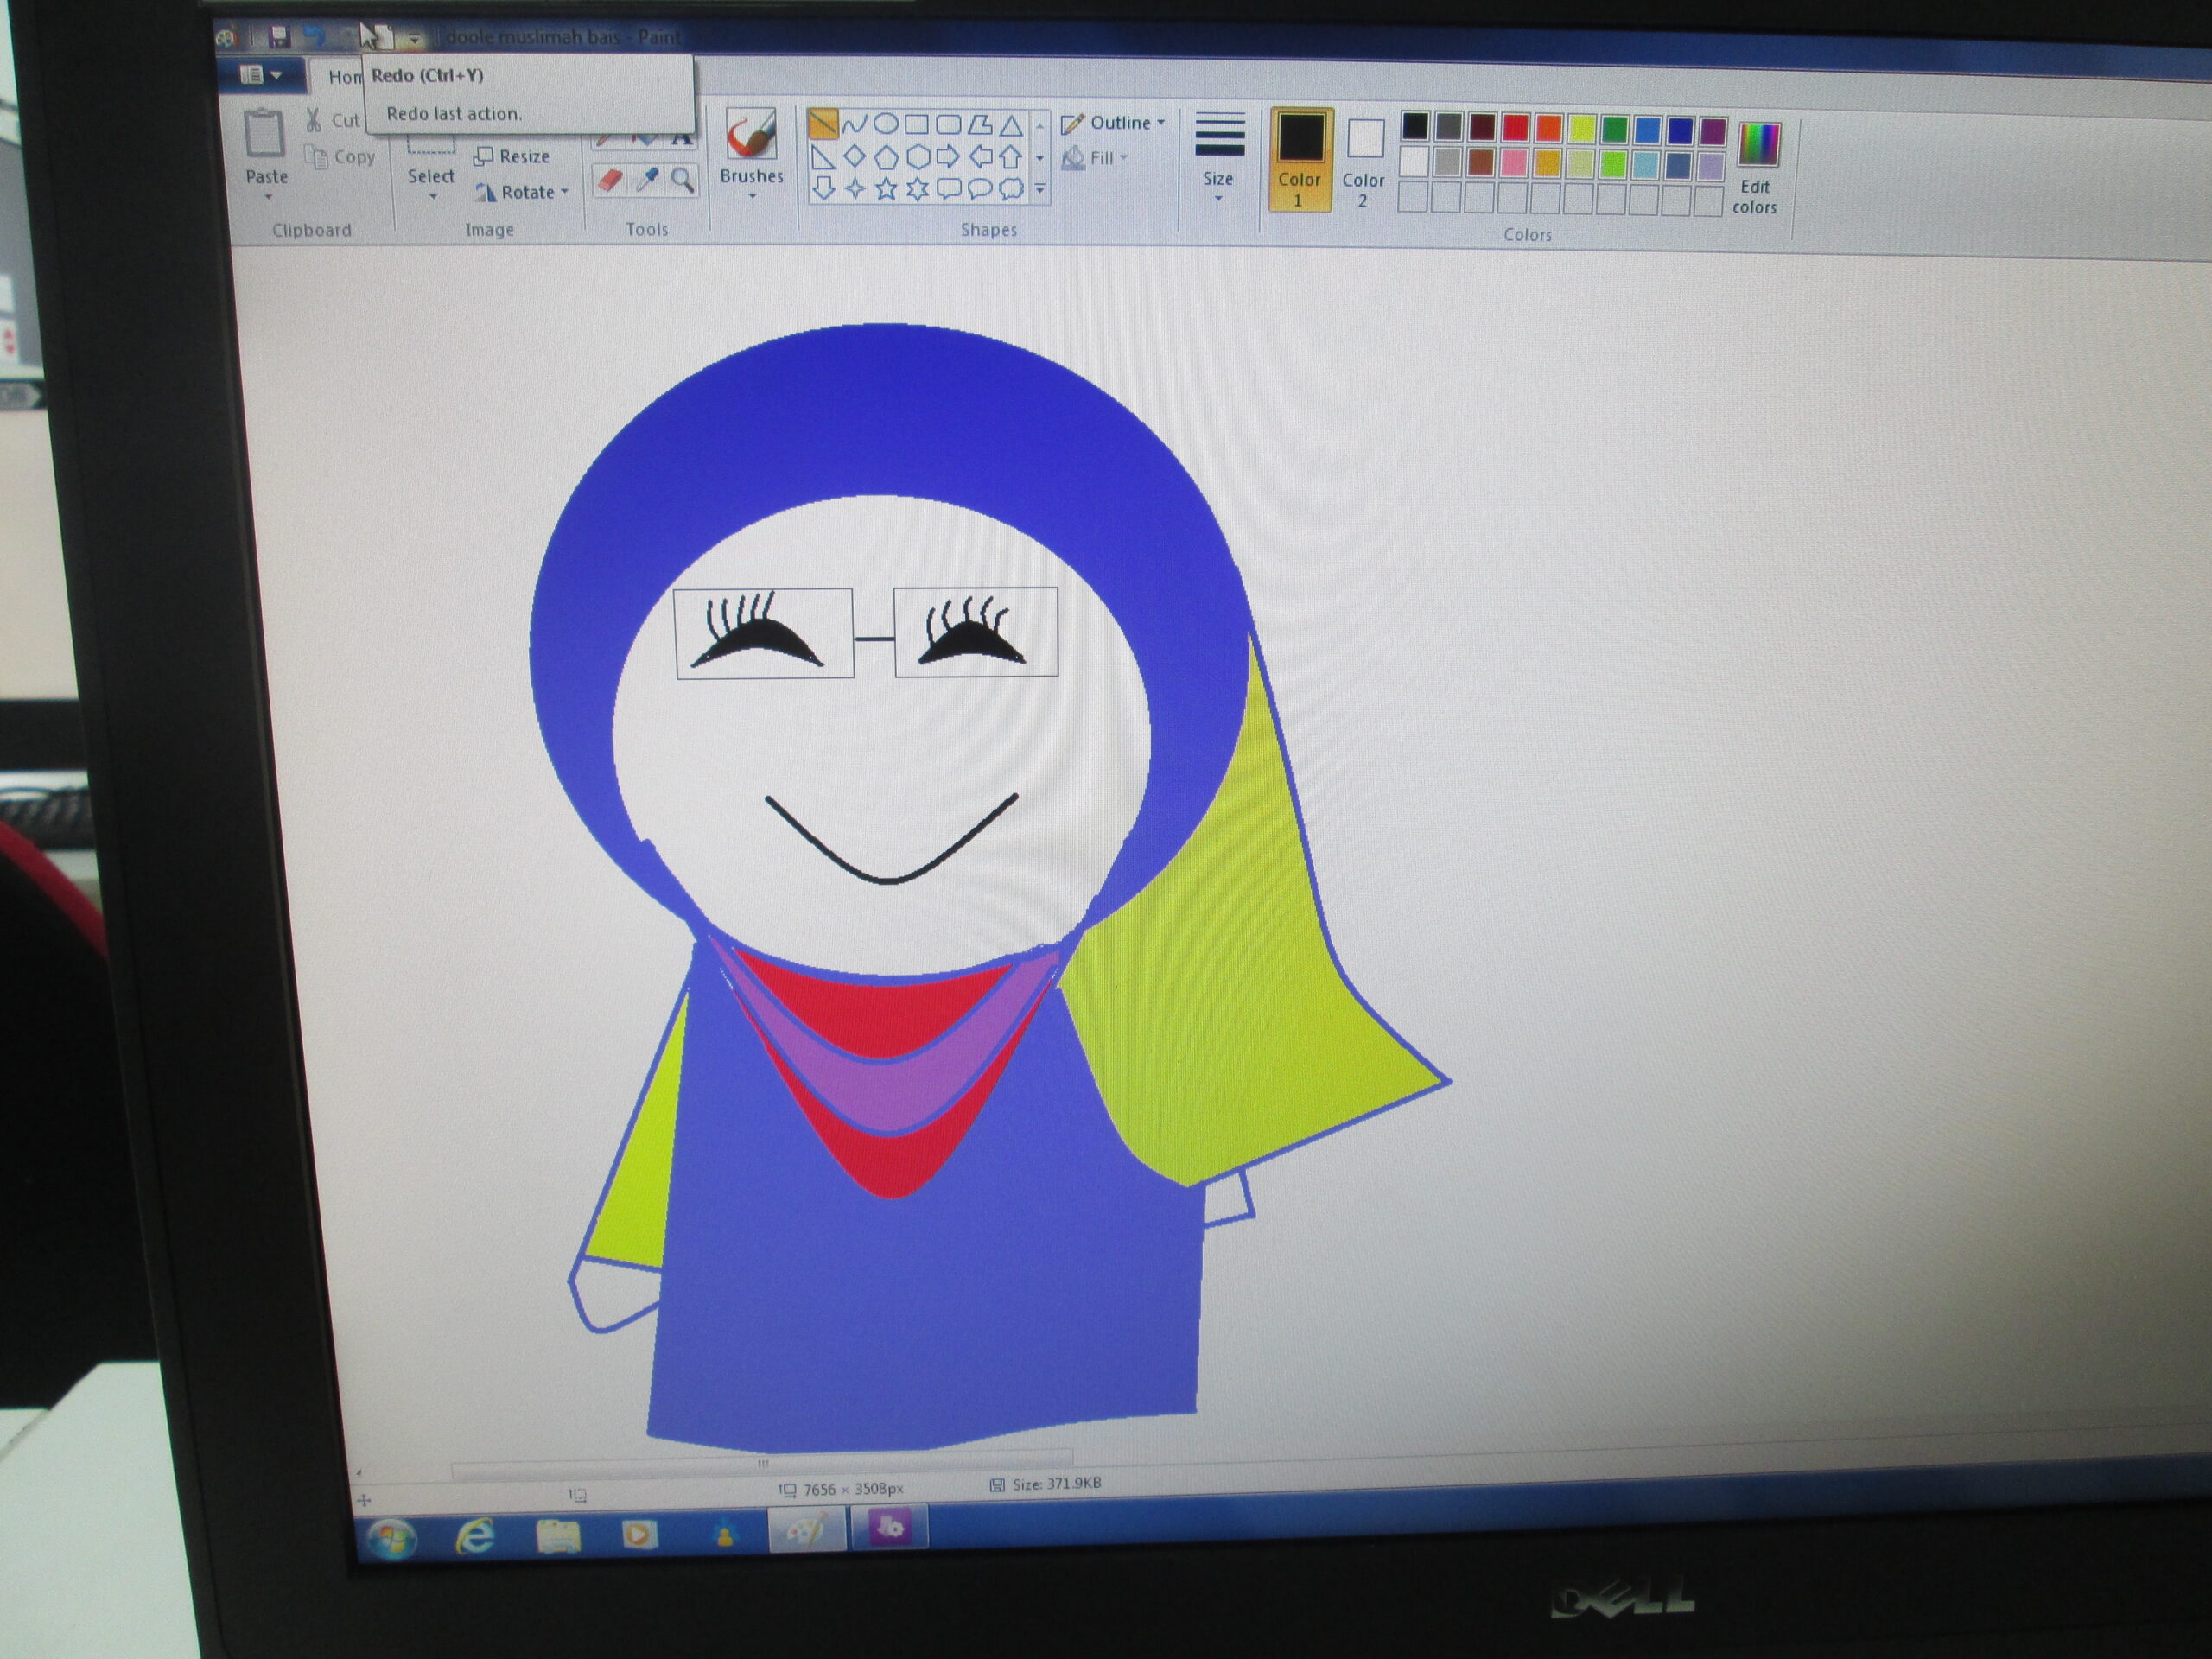2212x1659 pixels.
Task: Open the Paint file menu button
Action: (261, 75)
